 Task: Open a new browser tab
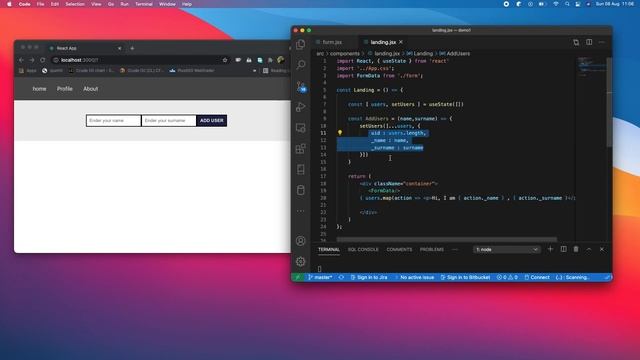(132, 48)
